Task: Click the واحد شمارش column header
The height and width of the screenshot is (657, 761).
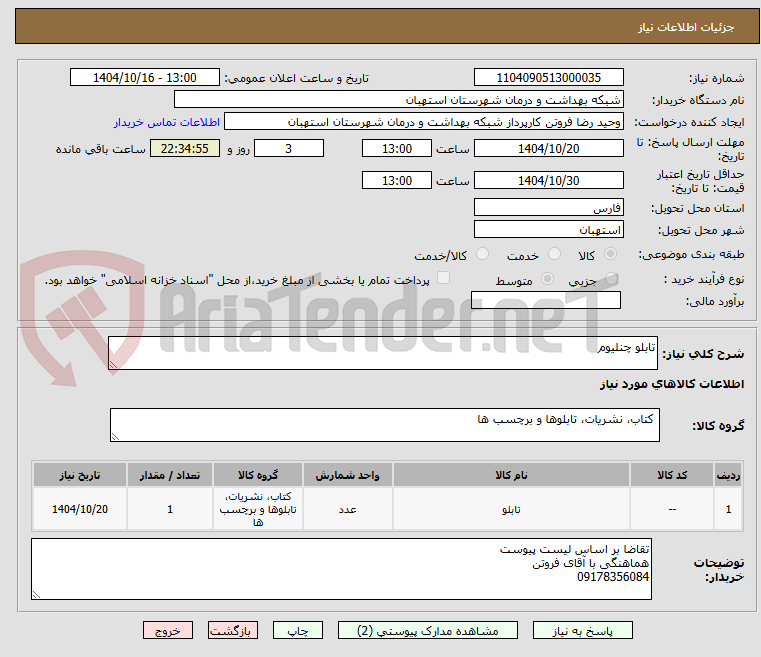Action: 347,475
